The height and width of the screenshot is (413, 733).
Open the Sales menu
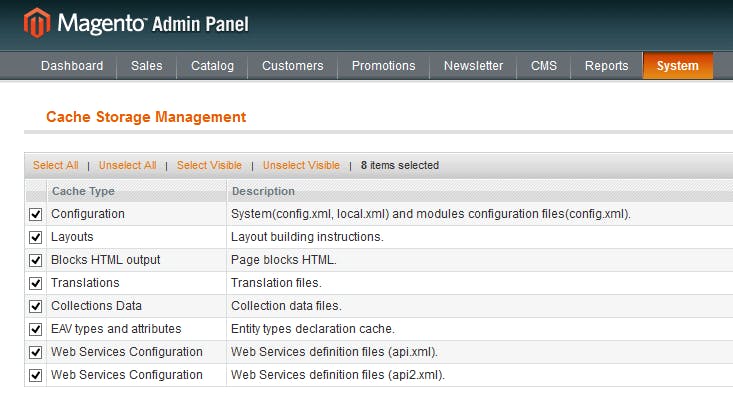coord(147,65)
